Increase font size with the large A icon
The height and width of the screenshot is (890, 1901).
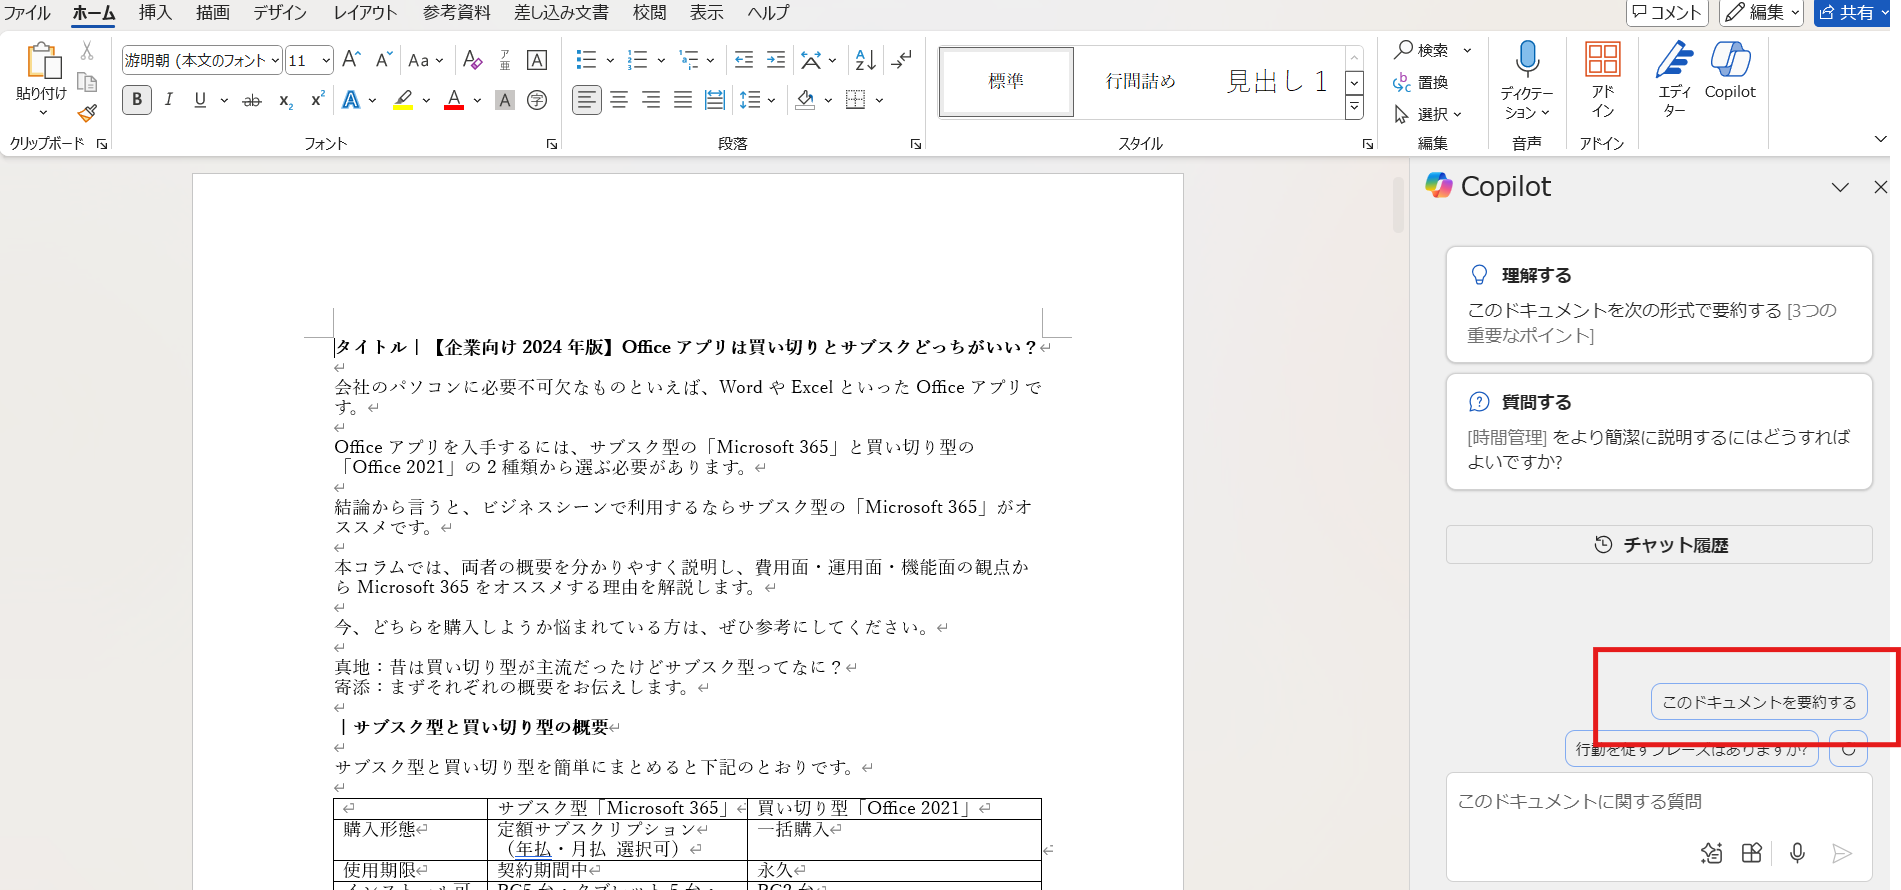point(351,60)
